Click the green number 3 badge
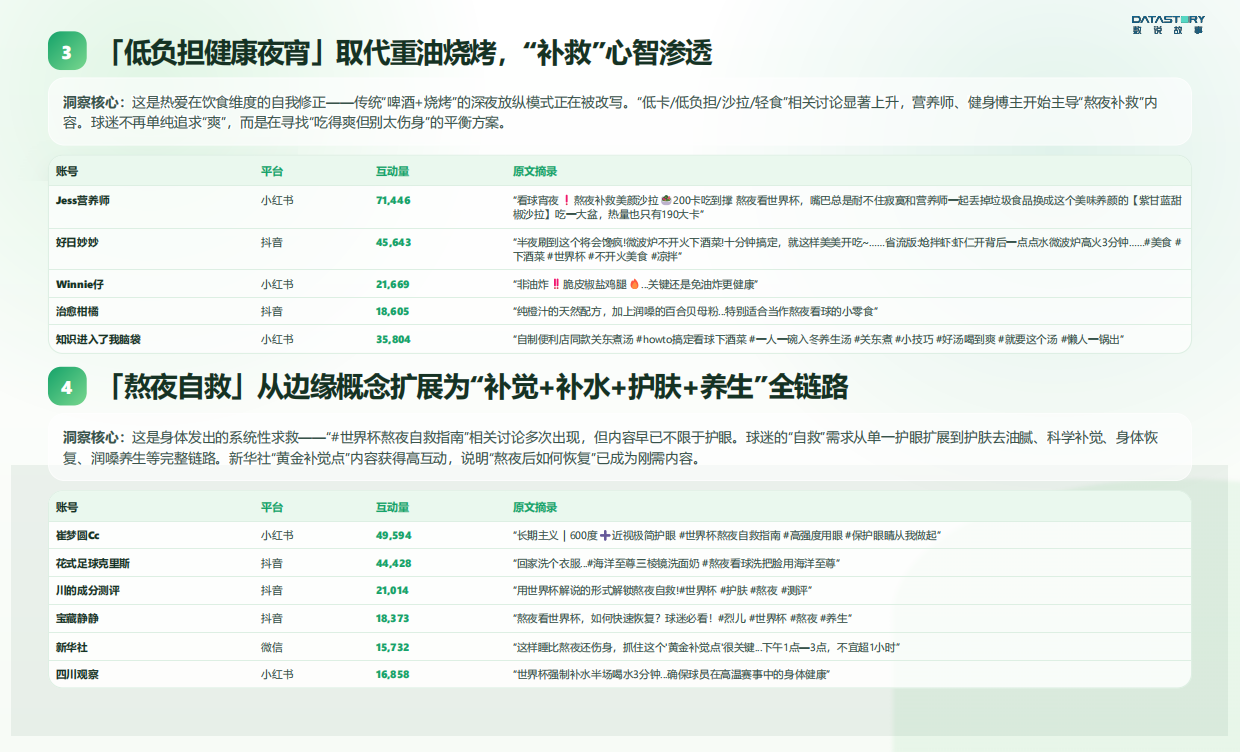 click(67, 52)
